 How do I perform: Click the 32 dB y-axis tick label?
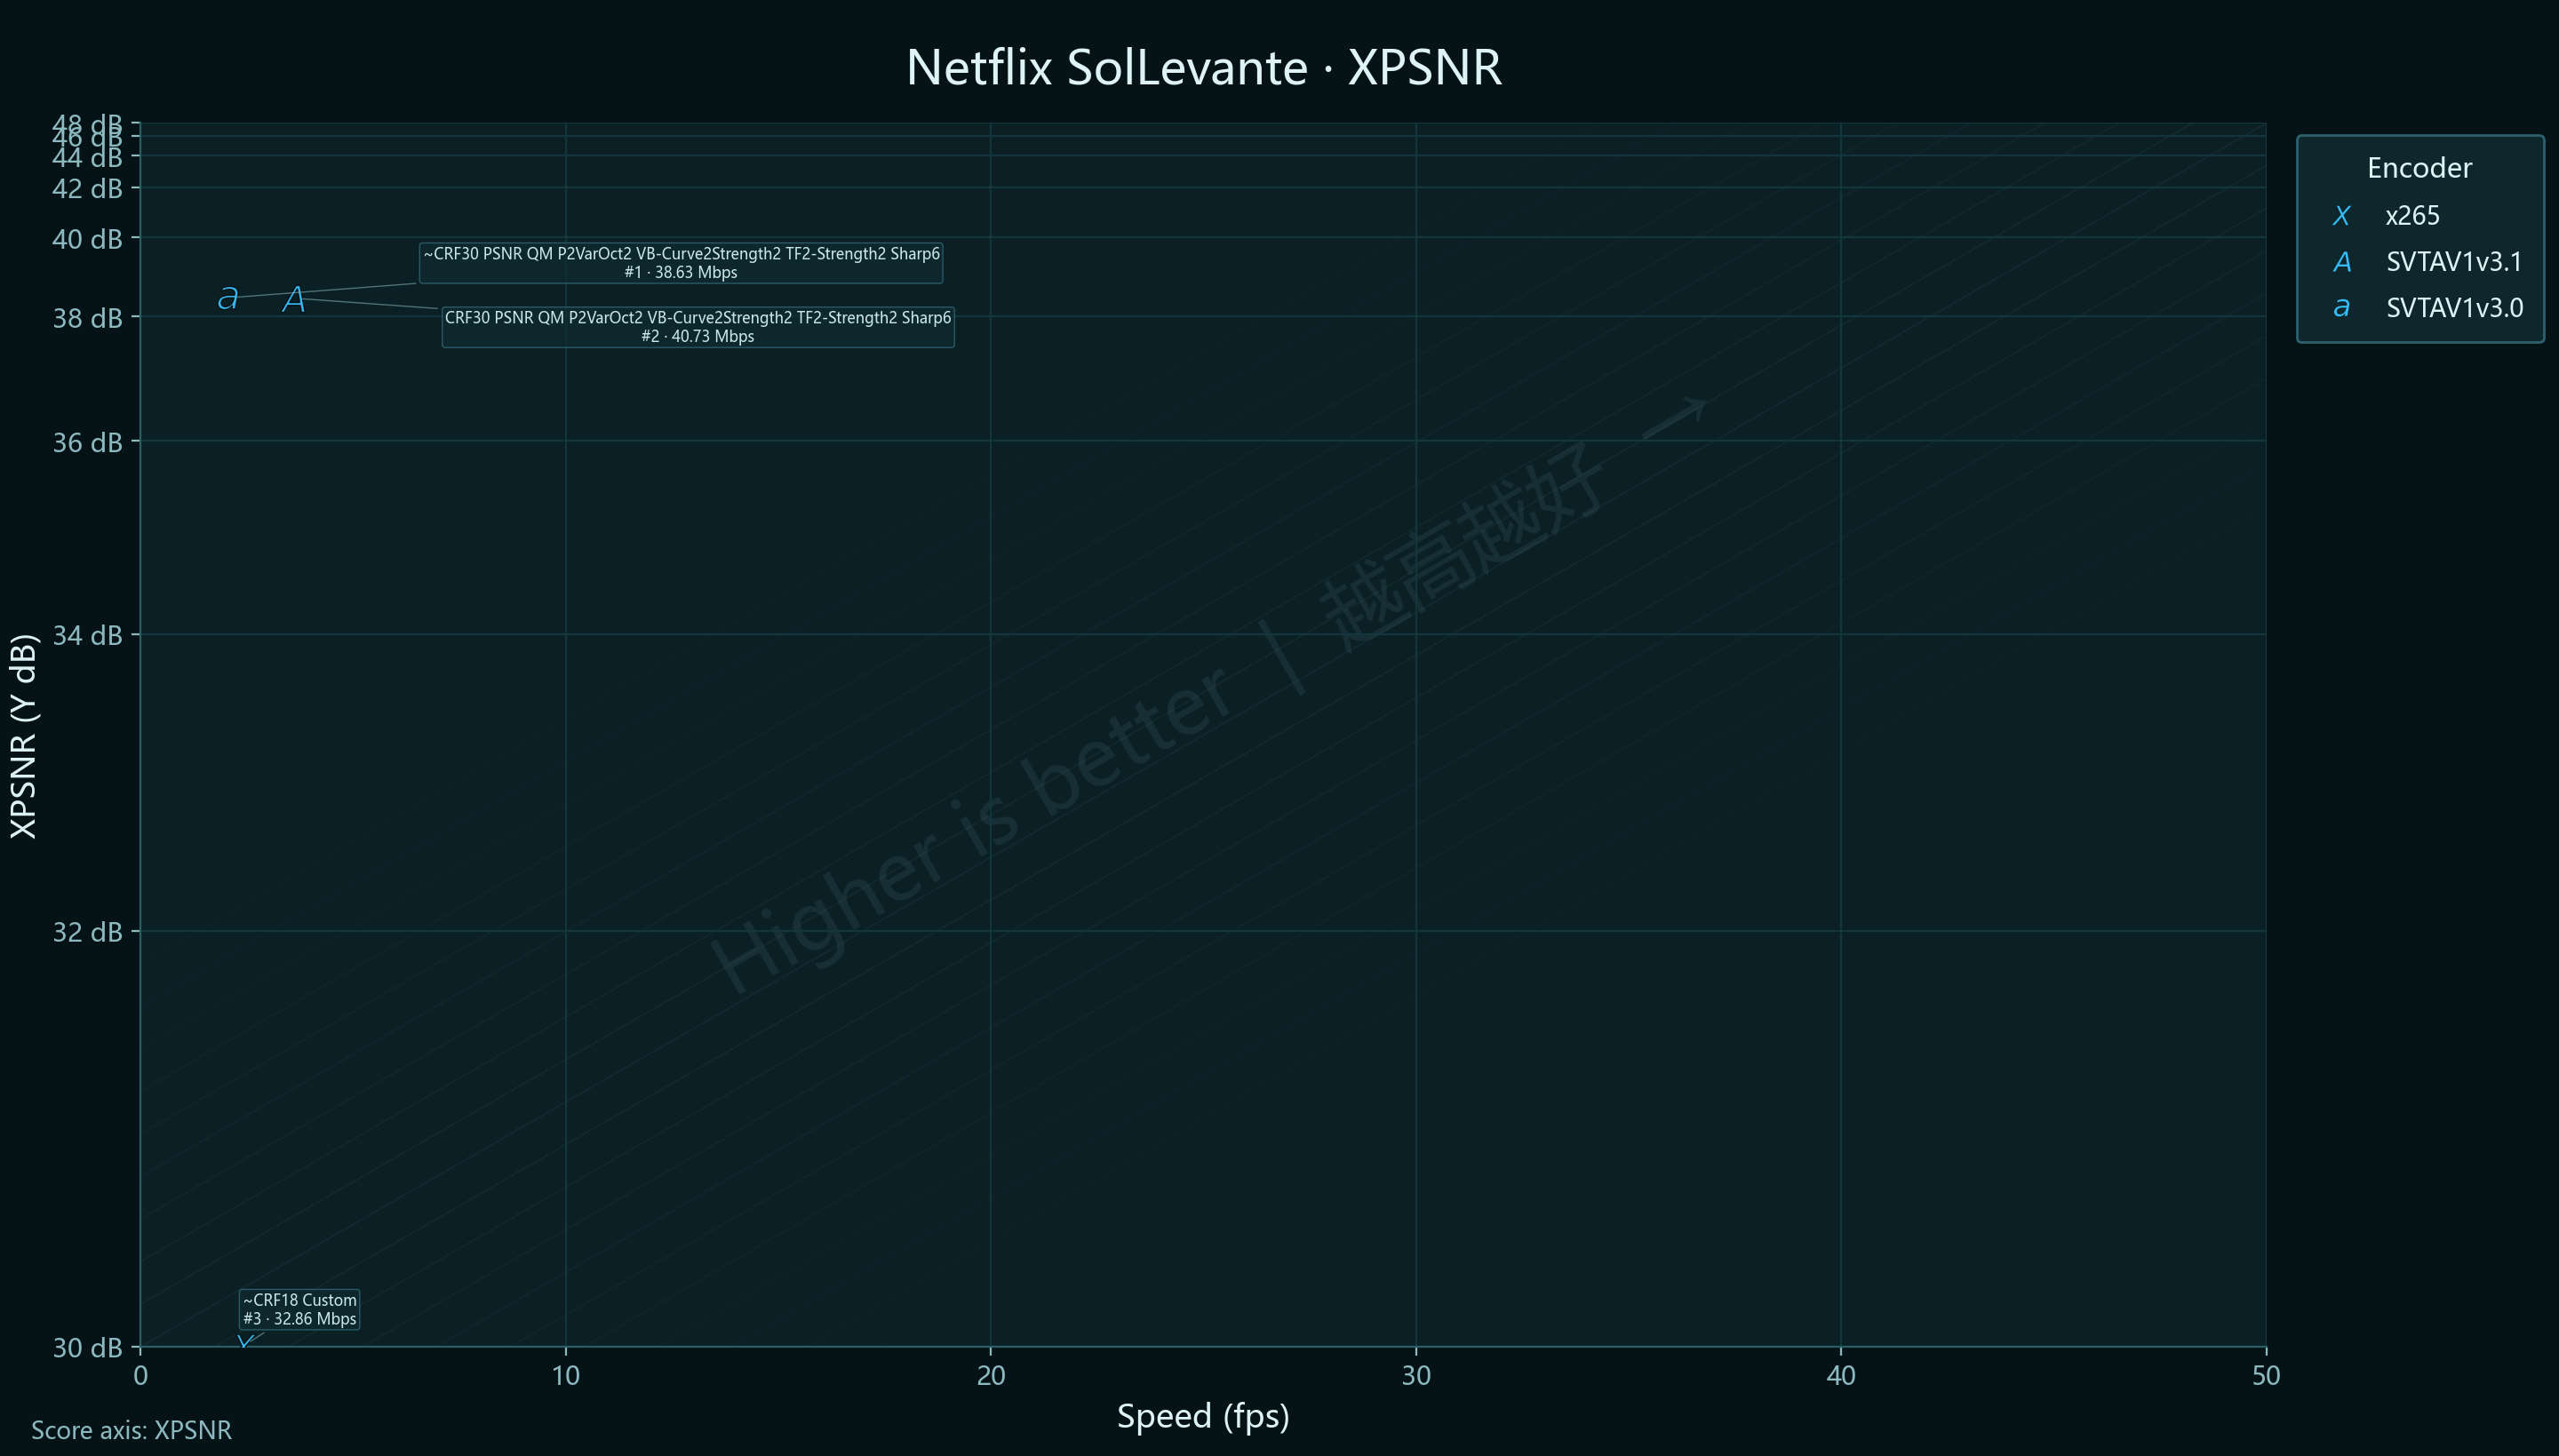87,932
